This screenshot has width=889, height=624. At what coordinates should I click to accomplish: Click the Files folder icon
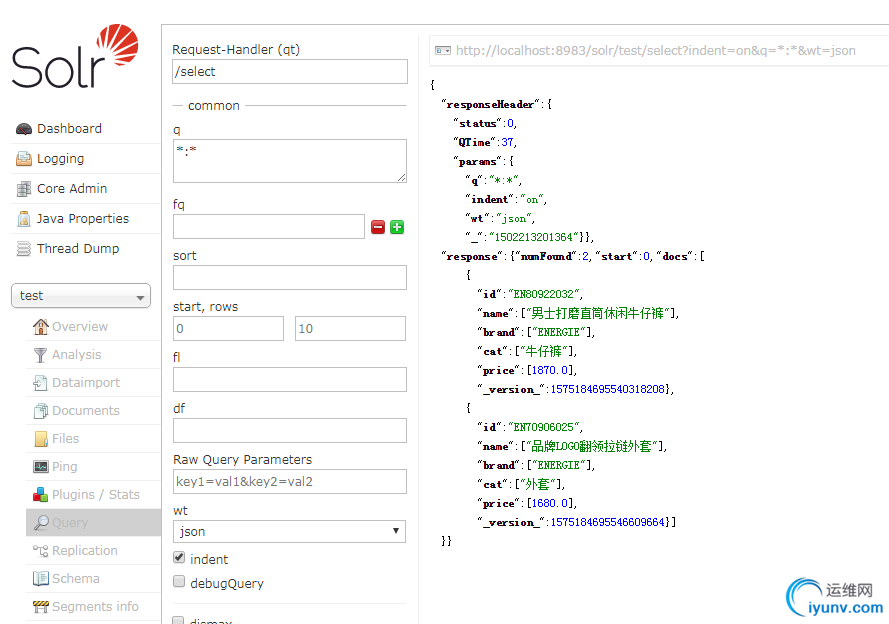click(x=41, y=439)
